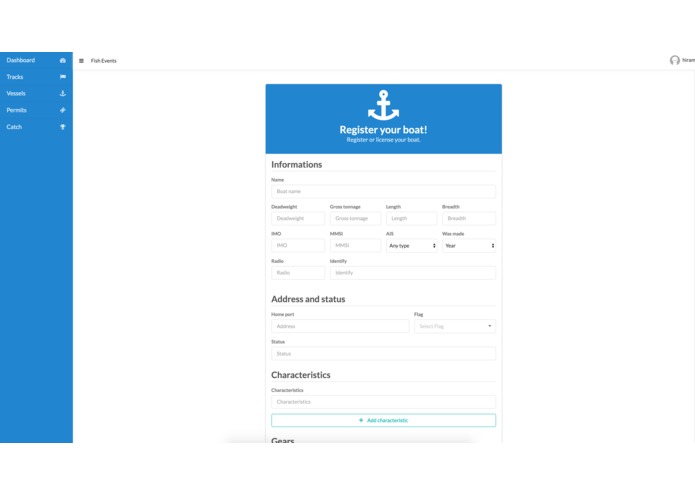Click the Dashboard gauge icon
The width and height of the screenshot is (695, 494).
point(62,60)
